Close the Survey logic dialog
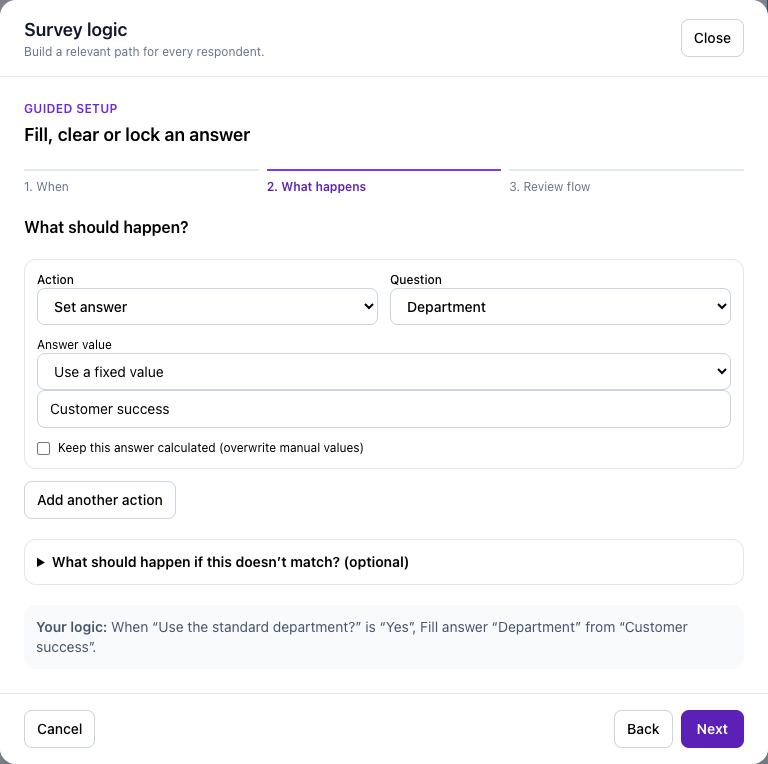768x764 pixels. (712, 38)
